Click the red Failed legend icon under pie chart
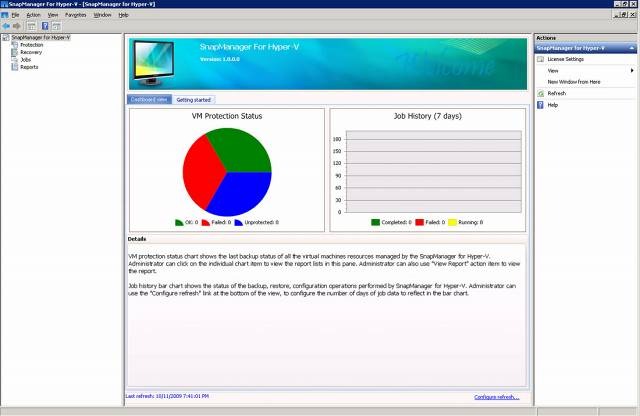The width and height of the screenshot is (640, 416). pos(205,222)
